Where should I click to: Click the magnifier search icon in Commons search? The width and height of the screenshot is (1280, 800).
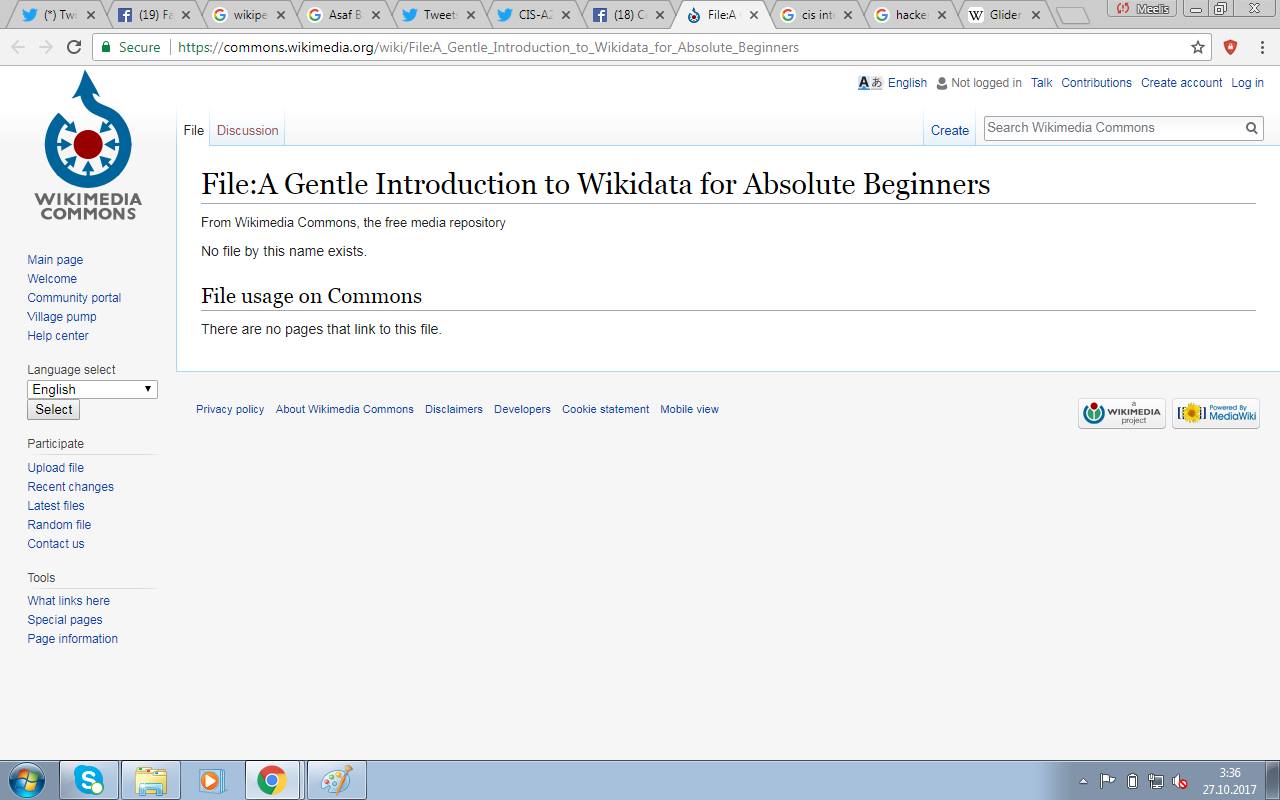(1251, 128)
